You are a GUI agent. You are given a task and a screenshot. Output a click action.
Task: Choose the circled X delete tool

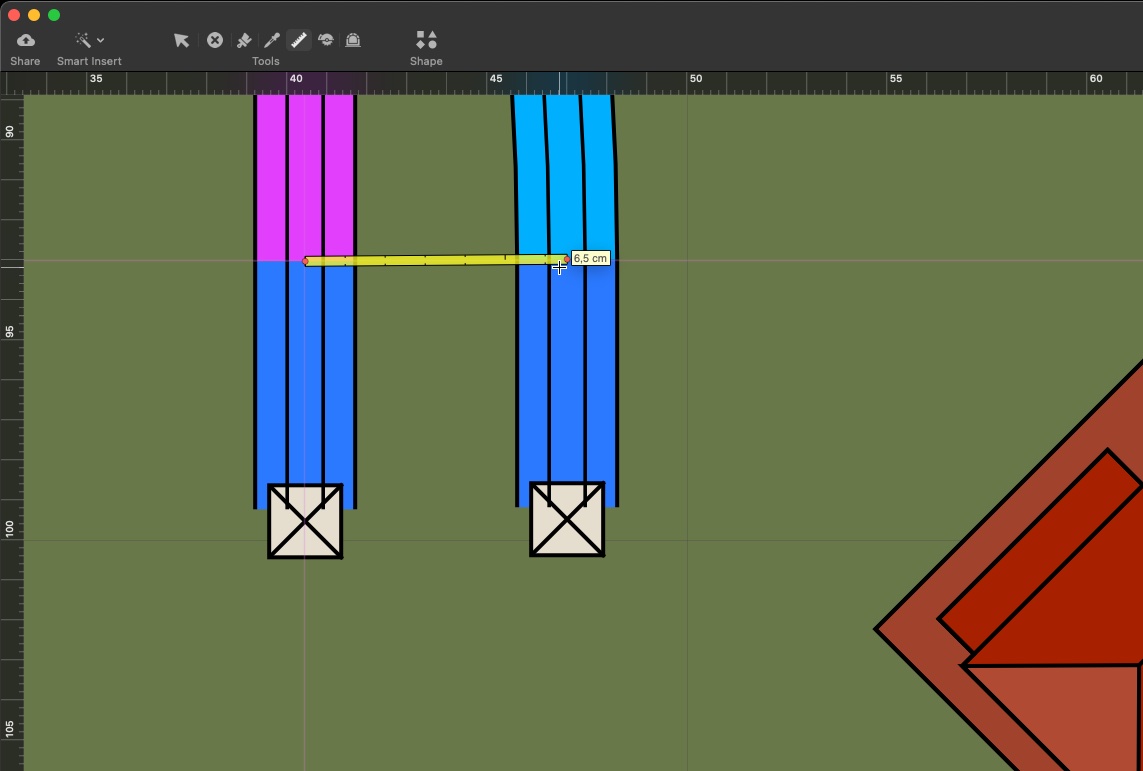(x=215, y=40)
